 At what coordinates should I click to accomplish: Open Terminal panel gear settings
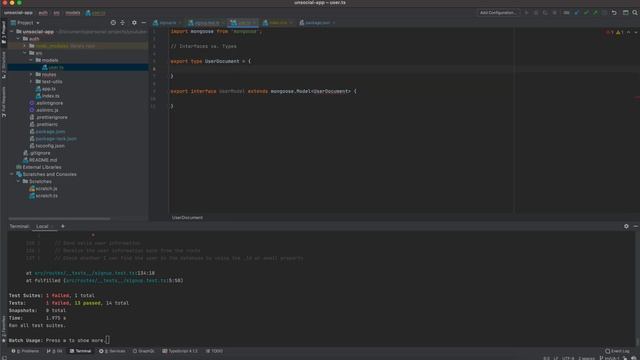(626, 226)
